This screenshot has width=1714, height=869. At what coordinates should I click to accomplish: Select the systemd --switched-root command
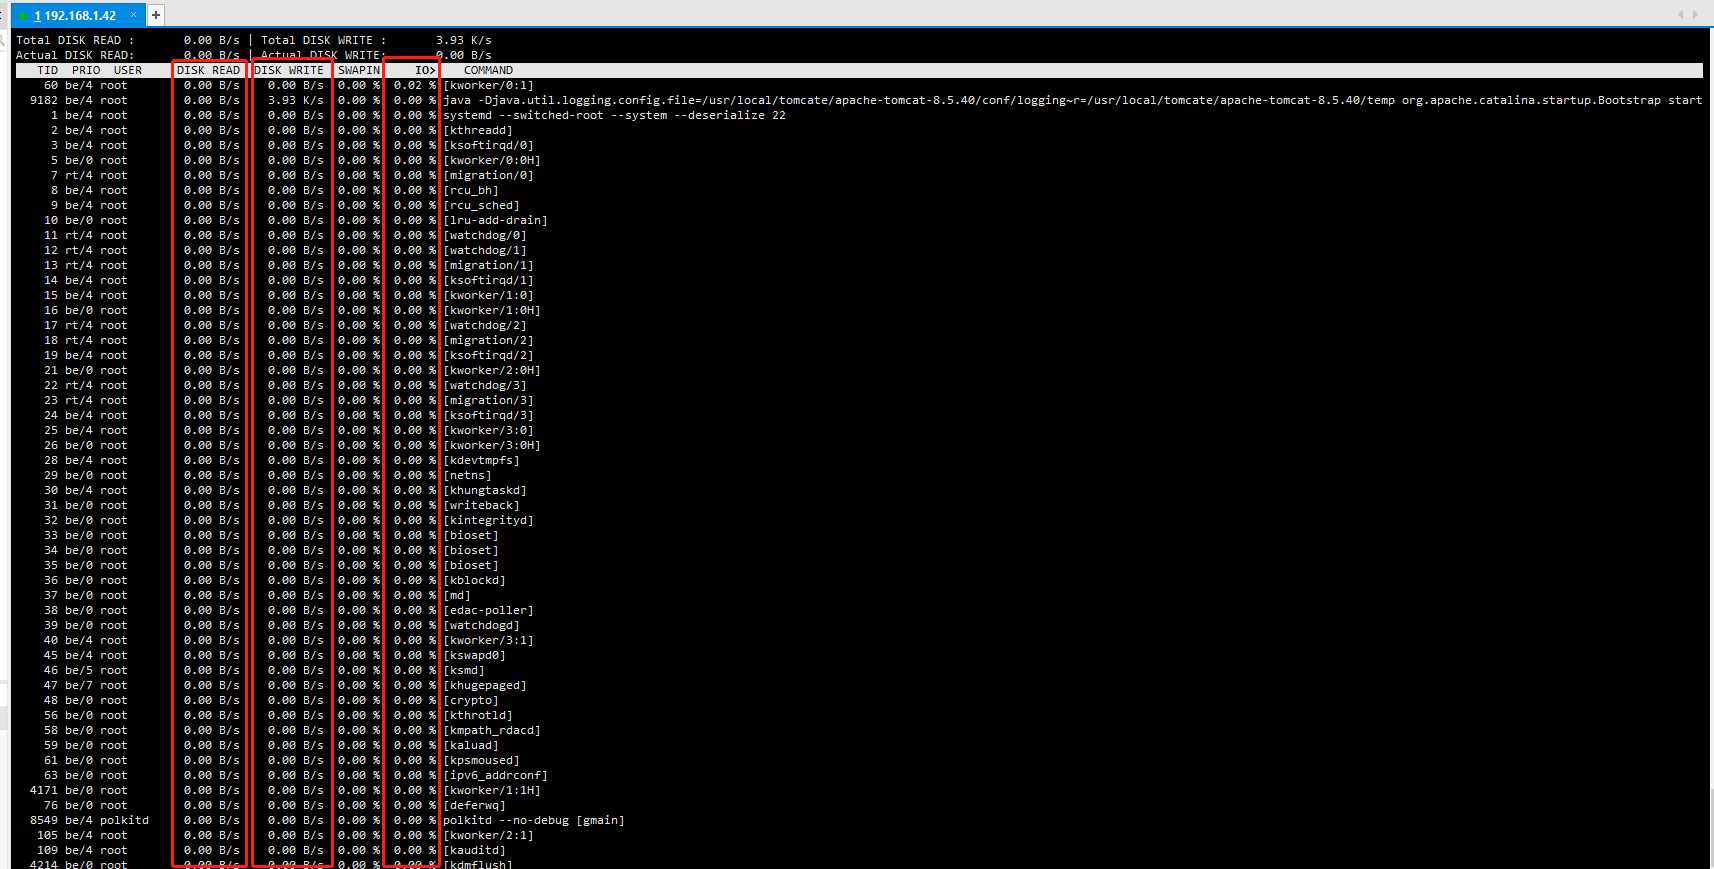tap(614, 115)
